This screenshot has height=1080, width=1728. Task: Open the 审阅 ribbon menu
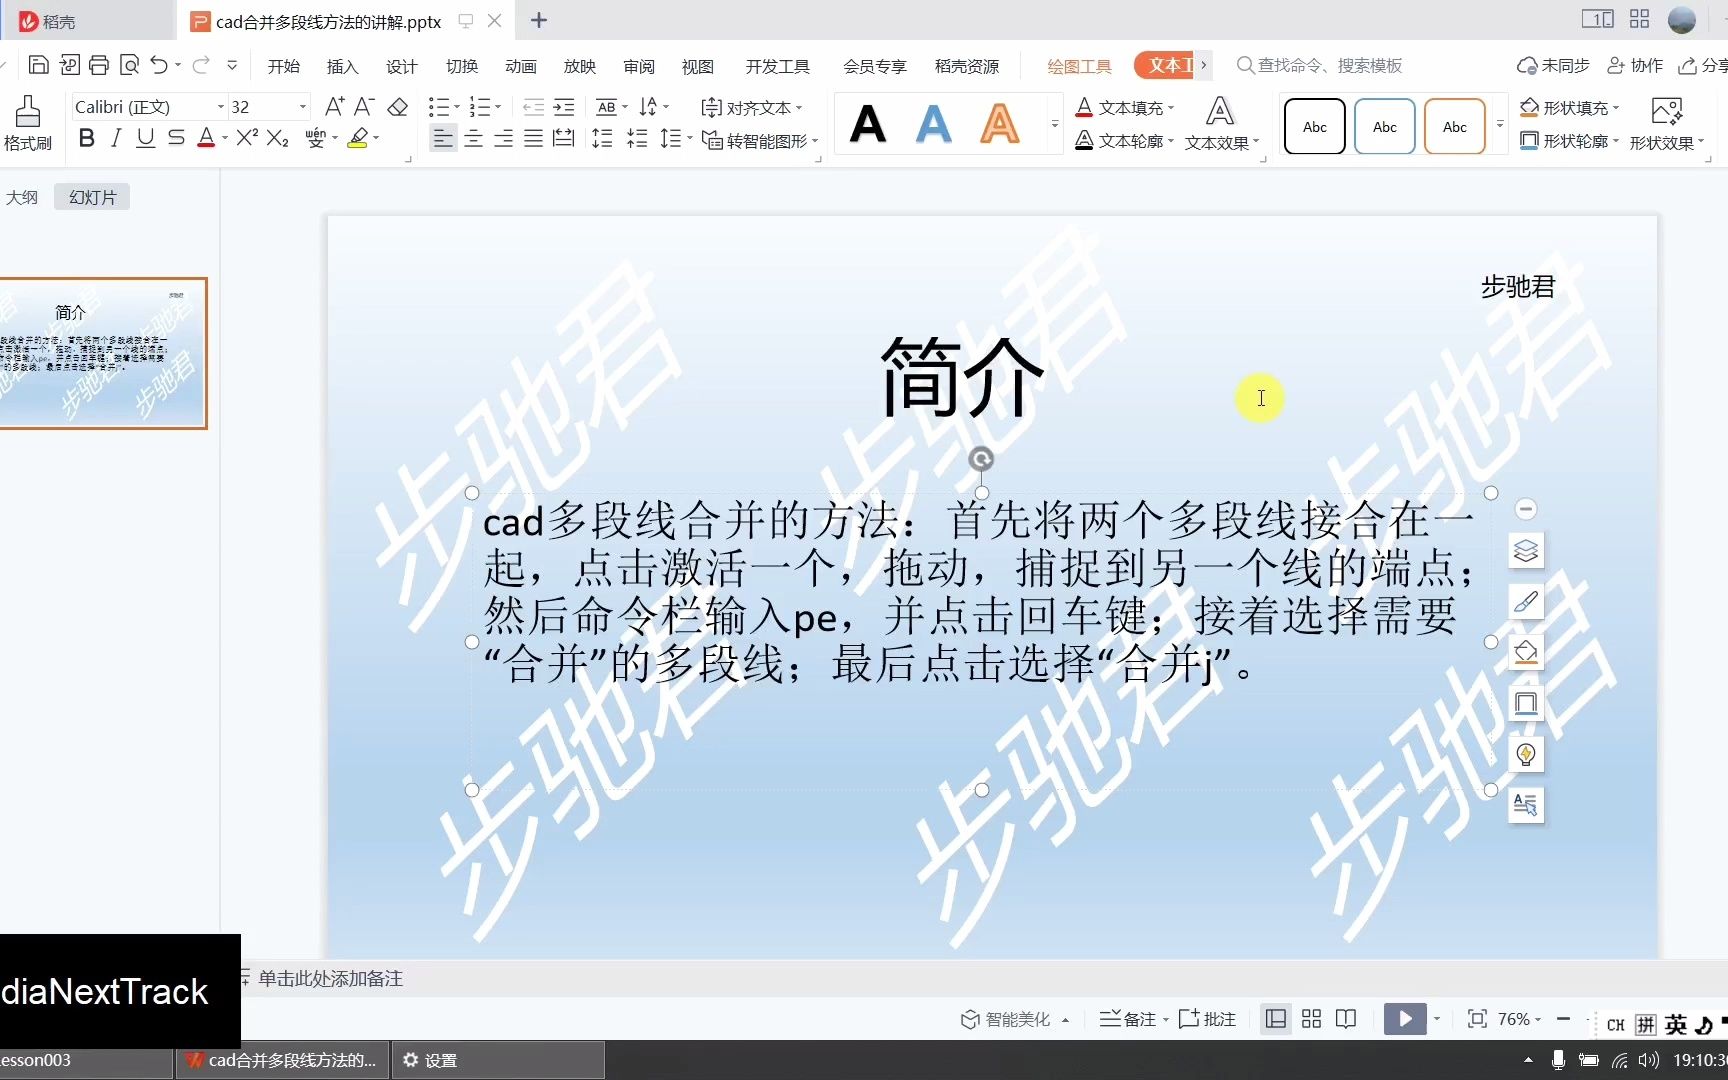[x=638, y=66]
